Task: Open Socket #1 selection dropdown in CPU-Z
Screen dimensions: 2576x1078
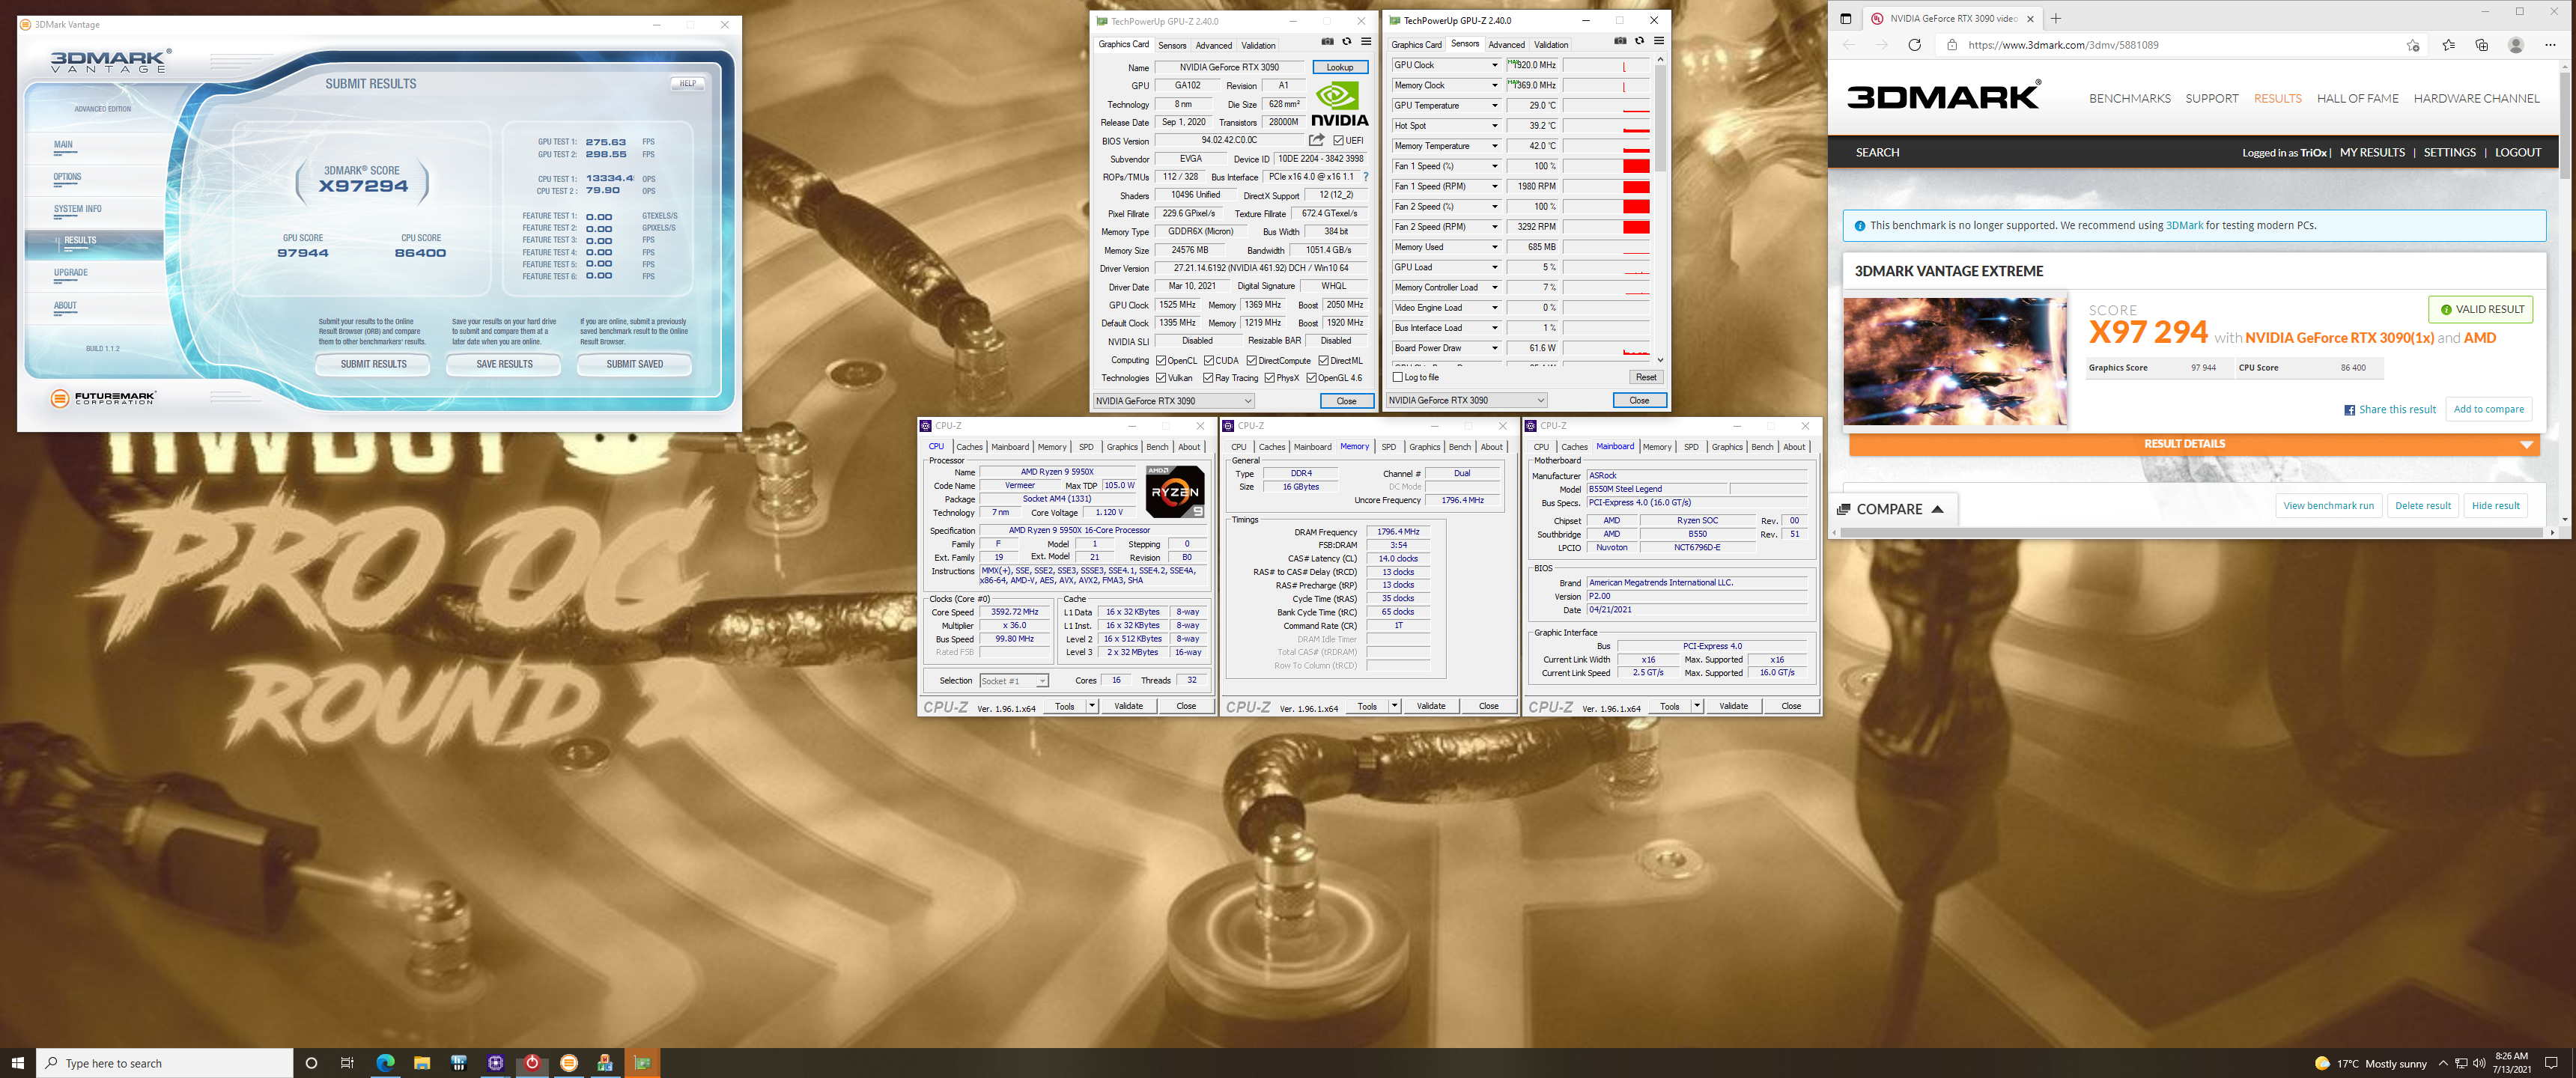Action: 1013,681
